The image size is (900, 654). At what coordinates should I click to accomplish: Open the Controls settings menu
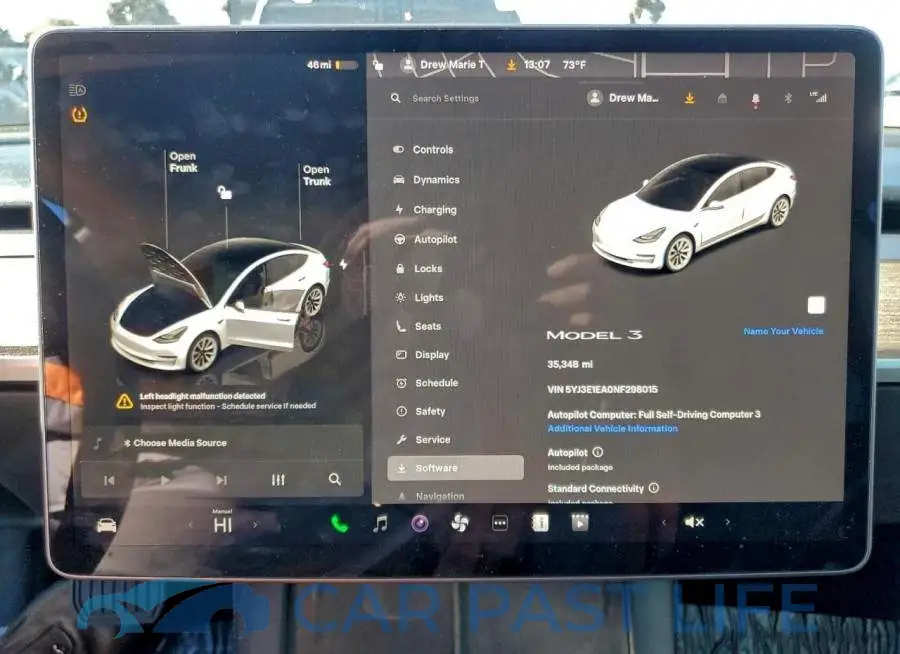click(x=423, y=149)
